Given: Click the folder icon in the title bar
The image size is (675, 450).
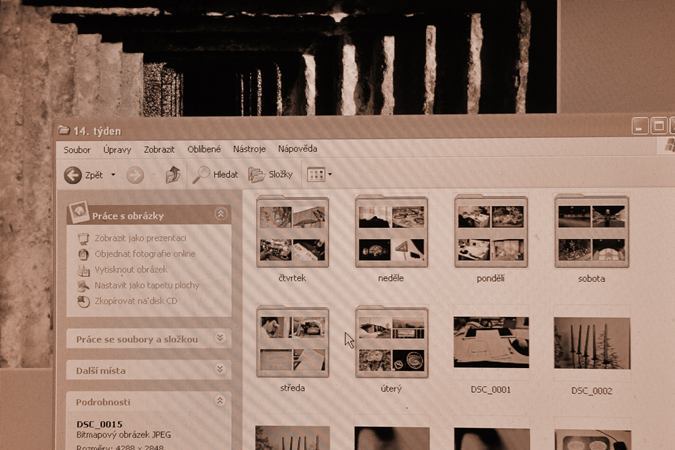Looking at the screenshot, I should point(64,130).
